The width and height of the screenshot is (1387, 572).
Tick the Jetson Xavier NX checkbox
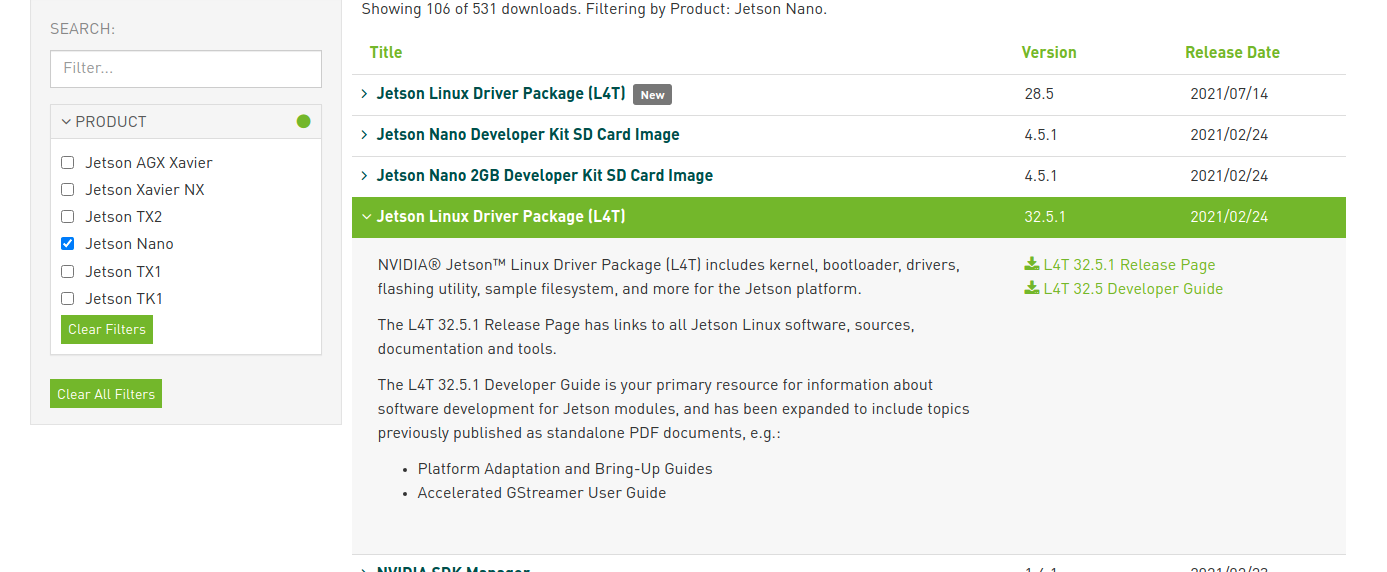coord(68,190)
